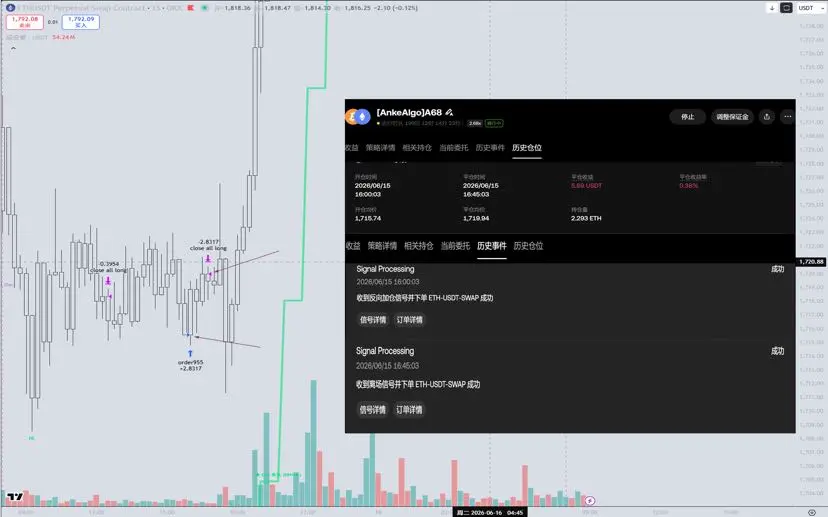
Task: Click 信号详情 under the 16:00:03 event
Action: [373, 319]
